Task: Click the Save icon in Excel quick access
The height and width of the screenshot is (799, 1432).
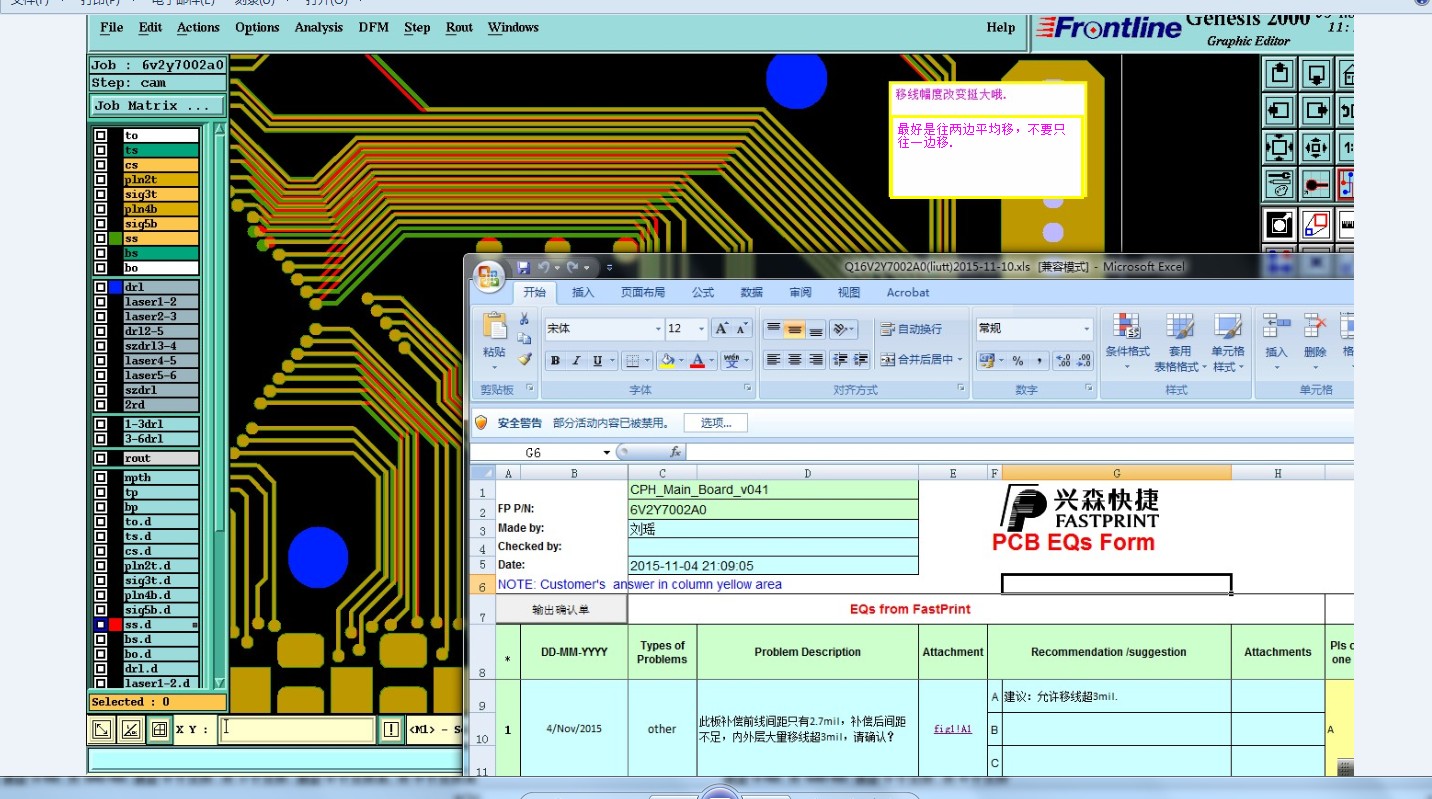Action: click(x=523, y=267)
